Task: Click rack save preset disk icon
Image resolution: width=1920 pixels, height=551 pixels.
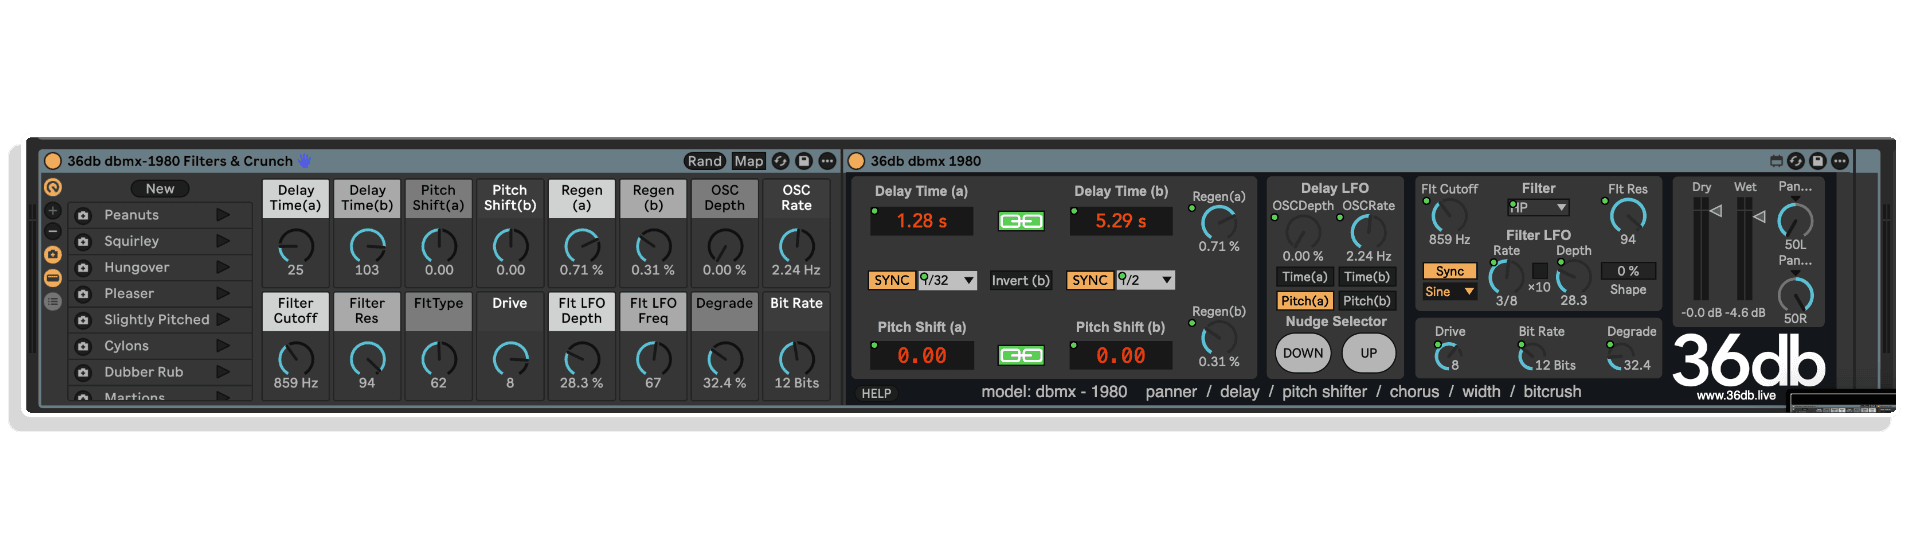Action: pyautogui.click(x=803, y=161)
